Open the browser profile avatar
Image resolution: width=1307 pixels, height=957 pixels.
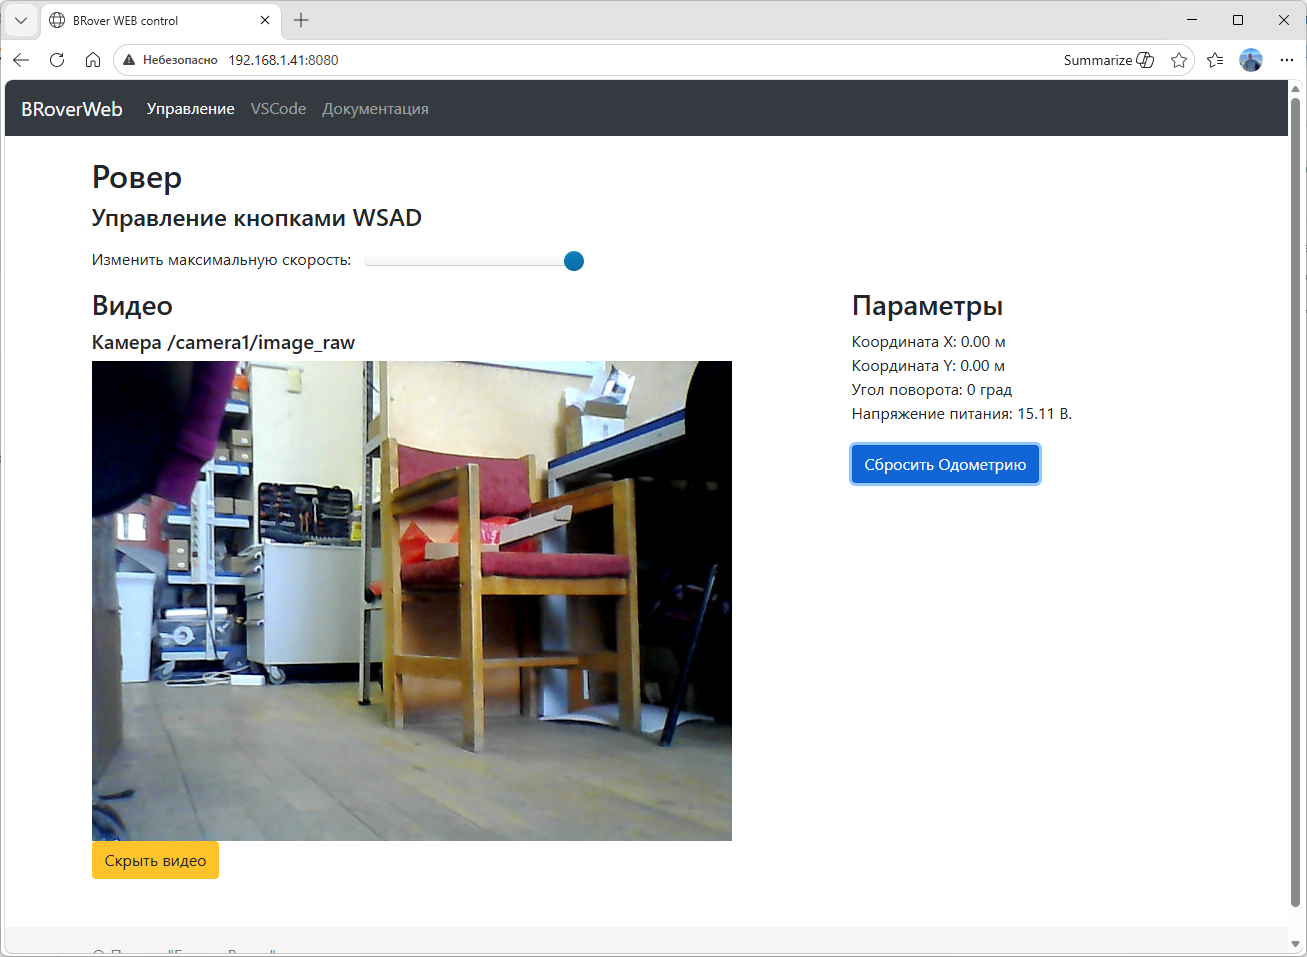pyautogui.click(x=1251, y=60)
